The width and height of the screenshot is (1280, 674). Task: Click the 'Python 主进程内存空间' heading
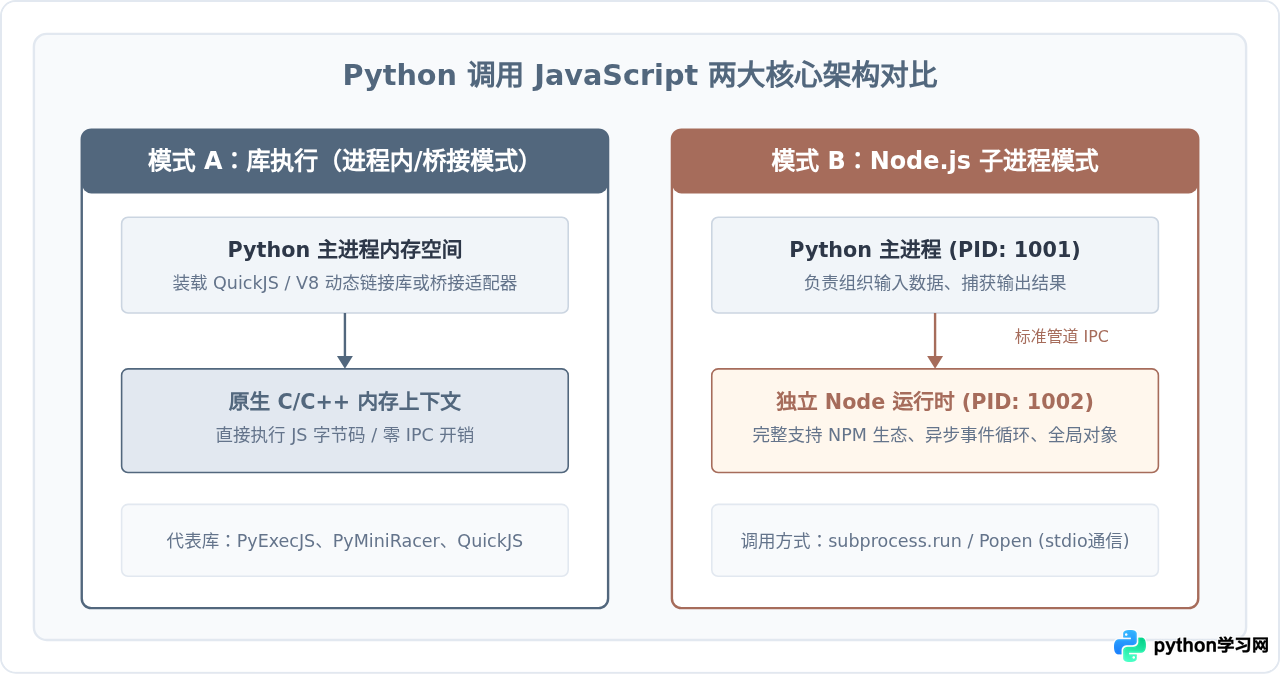[345, 250]
